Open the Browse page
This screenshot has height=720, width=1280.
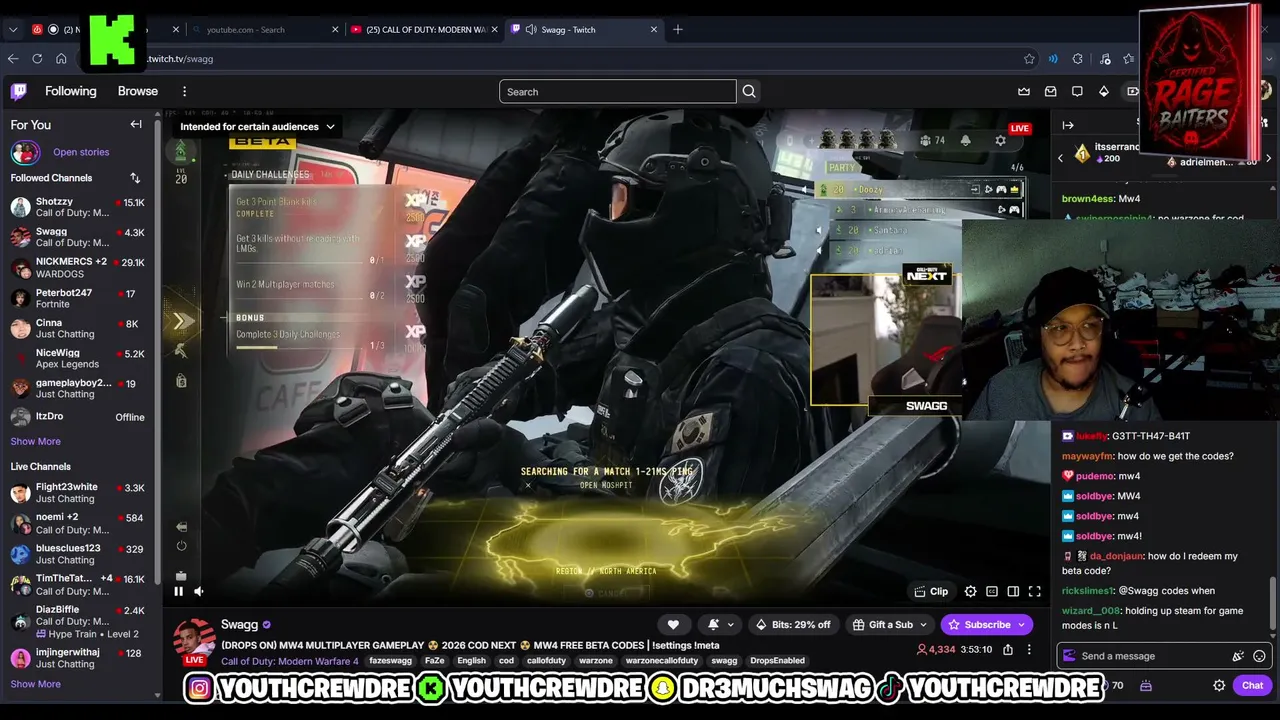tap(138, 91)
